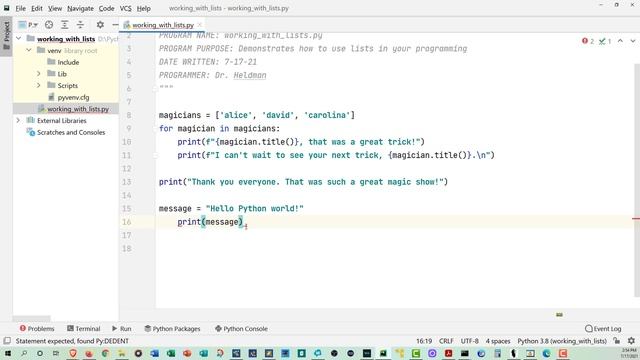The height and width of the screenshot is (360, 640).
Task: Expand the Scripts folder arrow
Action: tap(39, 86)
